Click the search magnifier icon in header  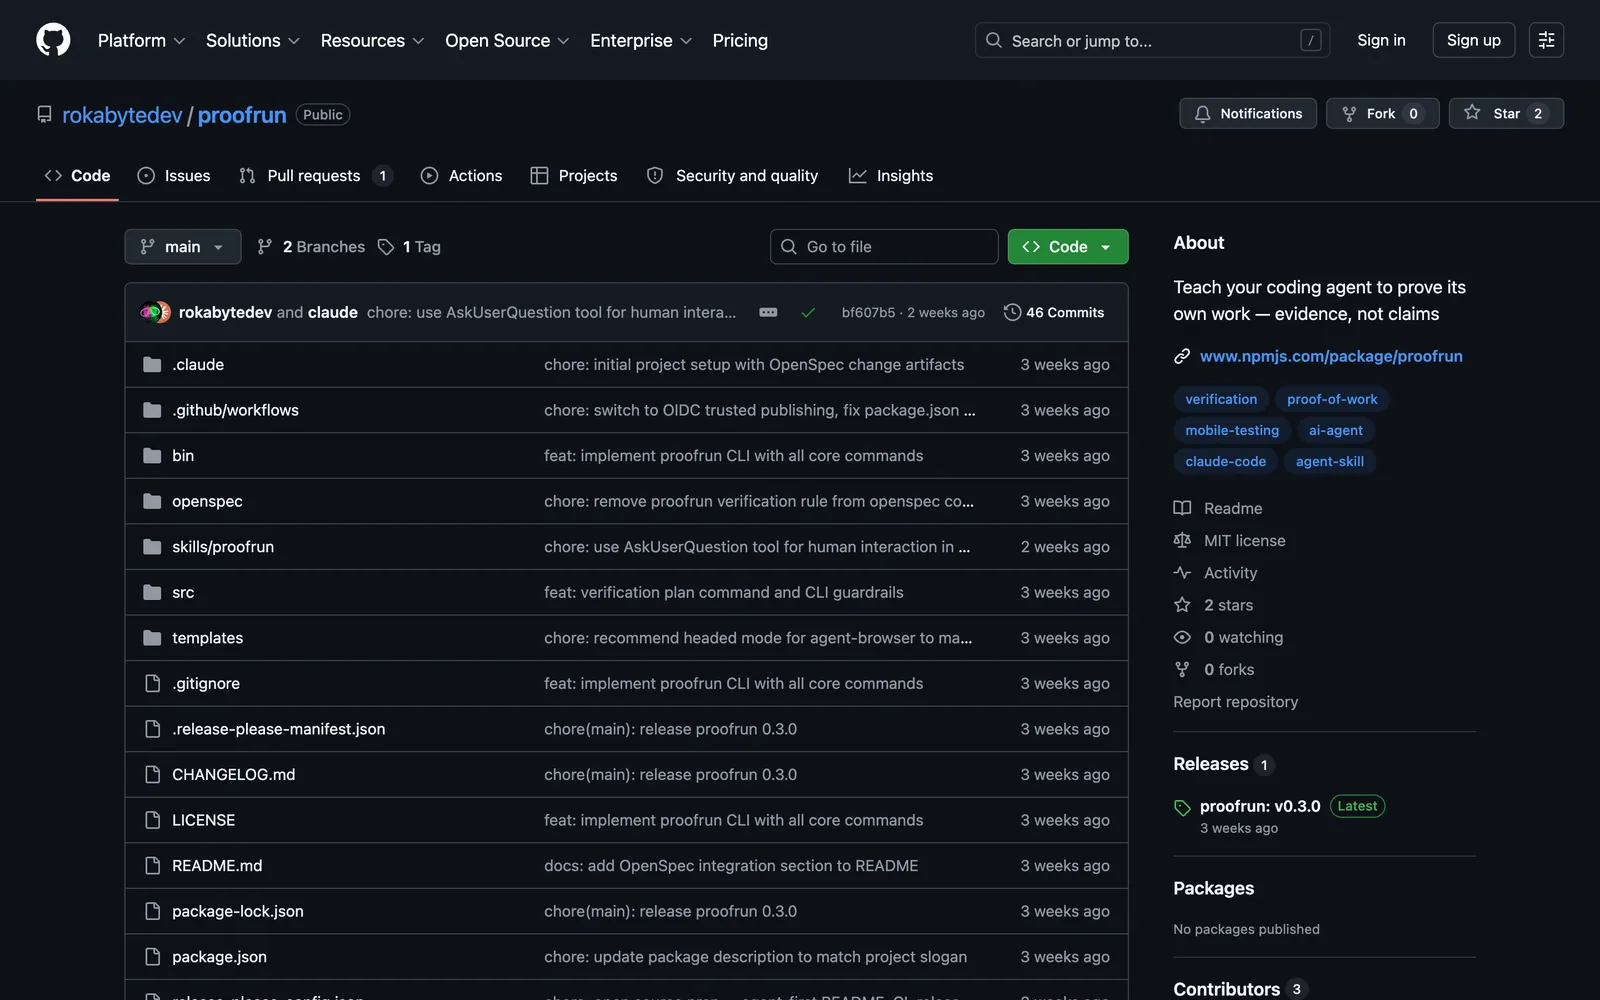pyautogui.click(x=993, y=40)
